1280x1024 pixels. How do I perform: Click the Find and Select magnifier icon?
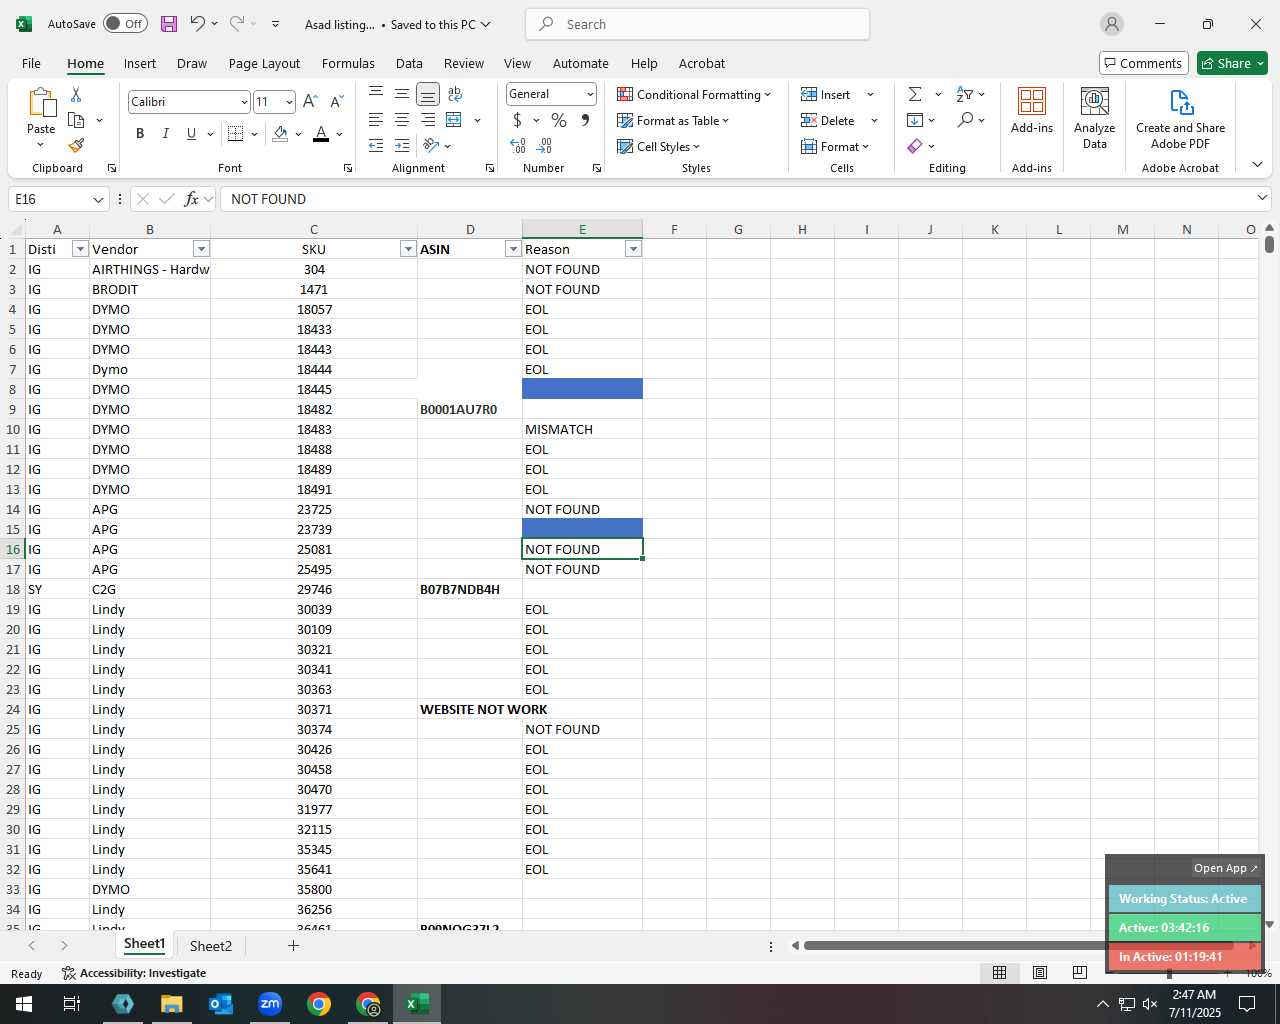pos(965,120)
